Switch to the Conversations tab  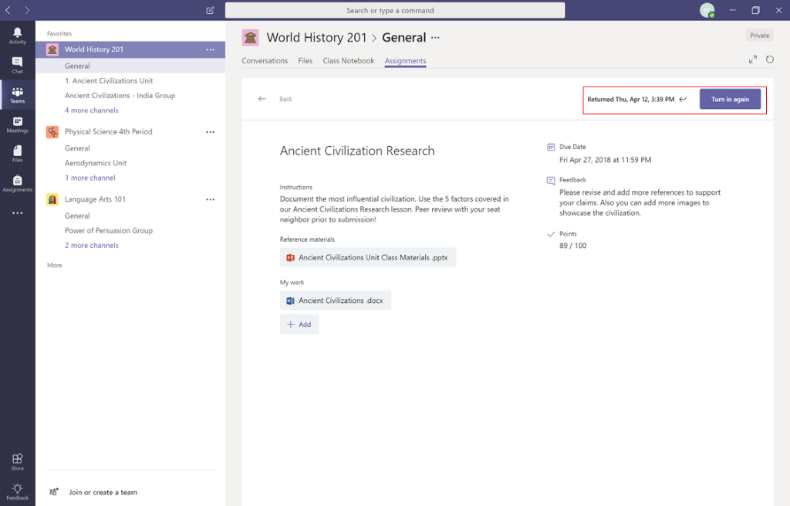(265, 61)
